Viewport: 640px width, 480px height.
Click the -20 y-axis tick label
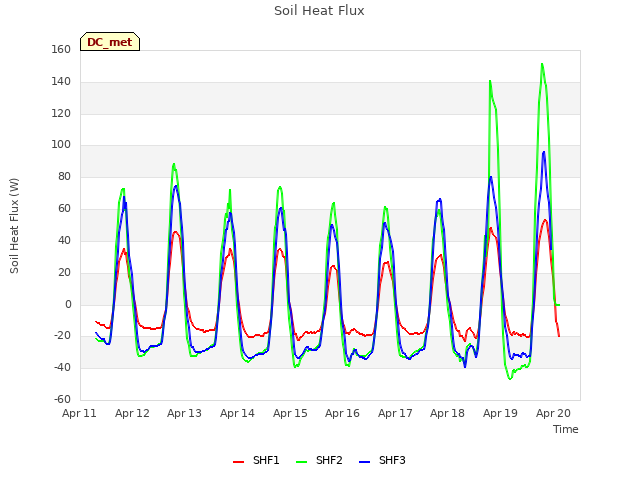(x=62, y=336)
